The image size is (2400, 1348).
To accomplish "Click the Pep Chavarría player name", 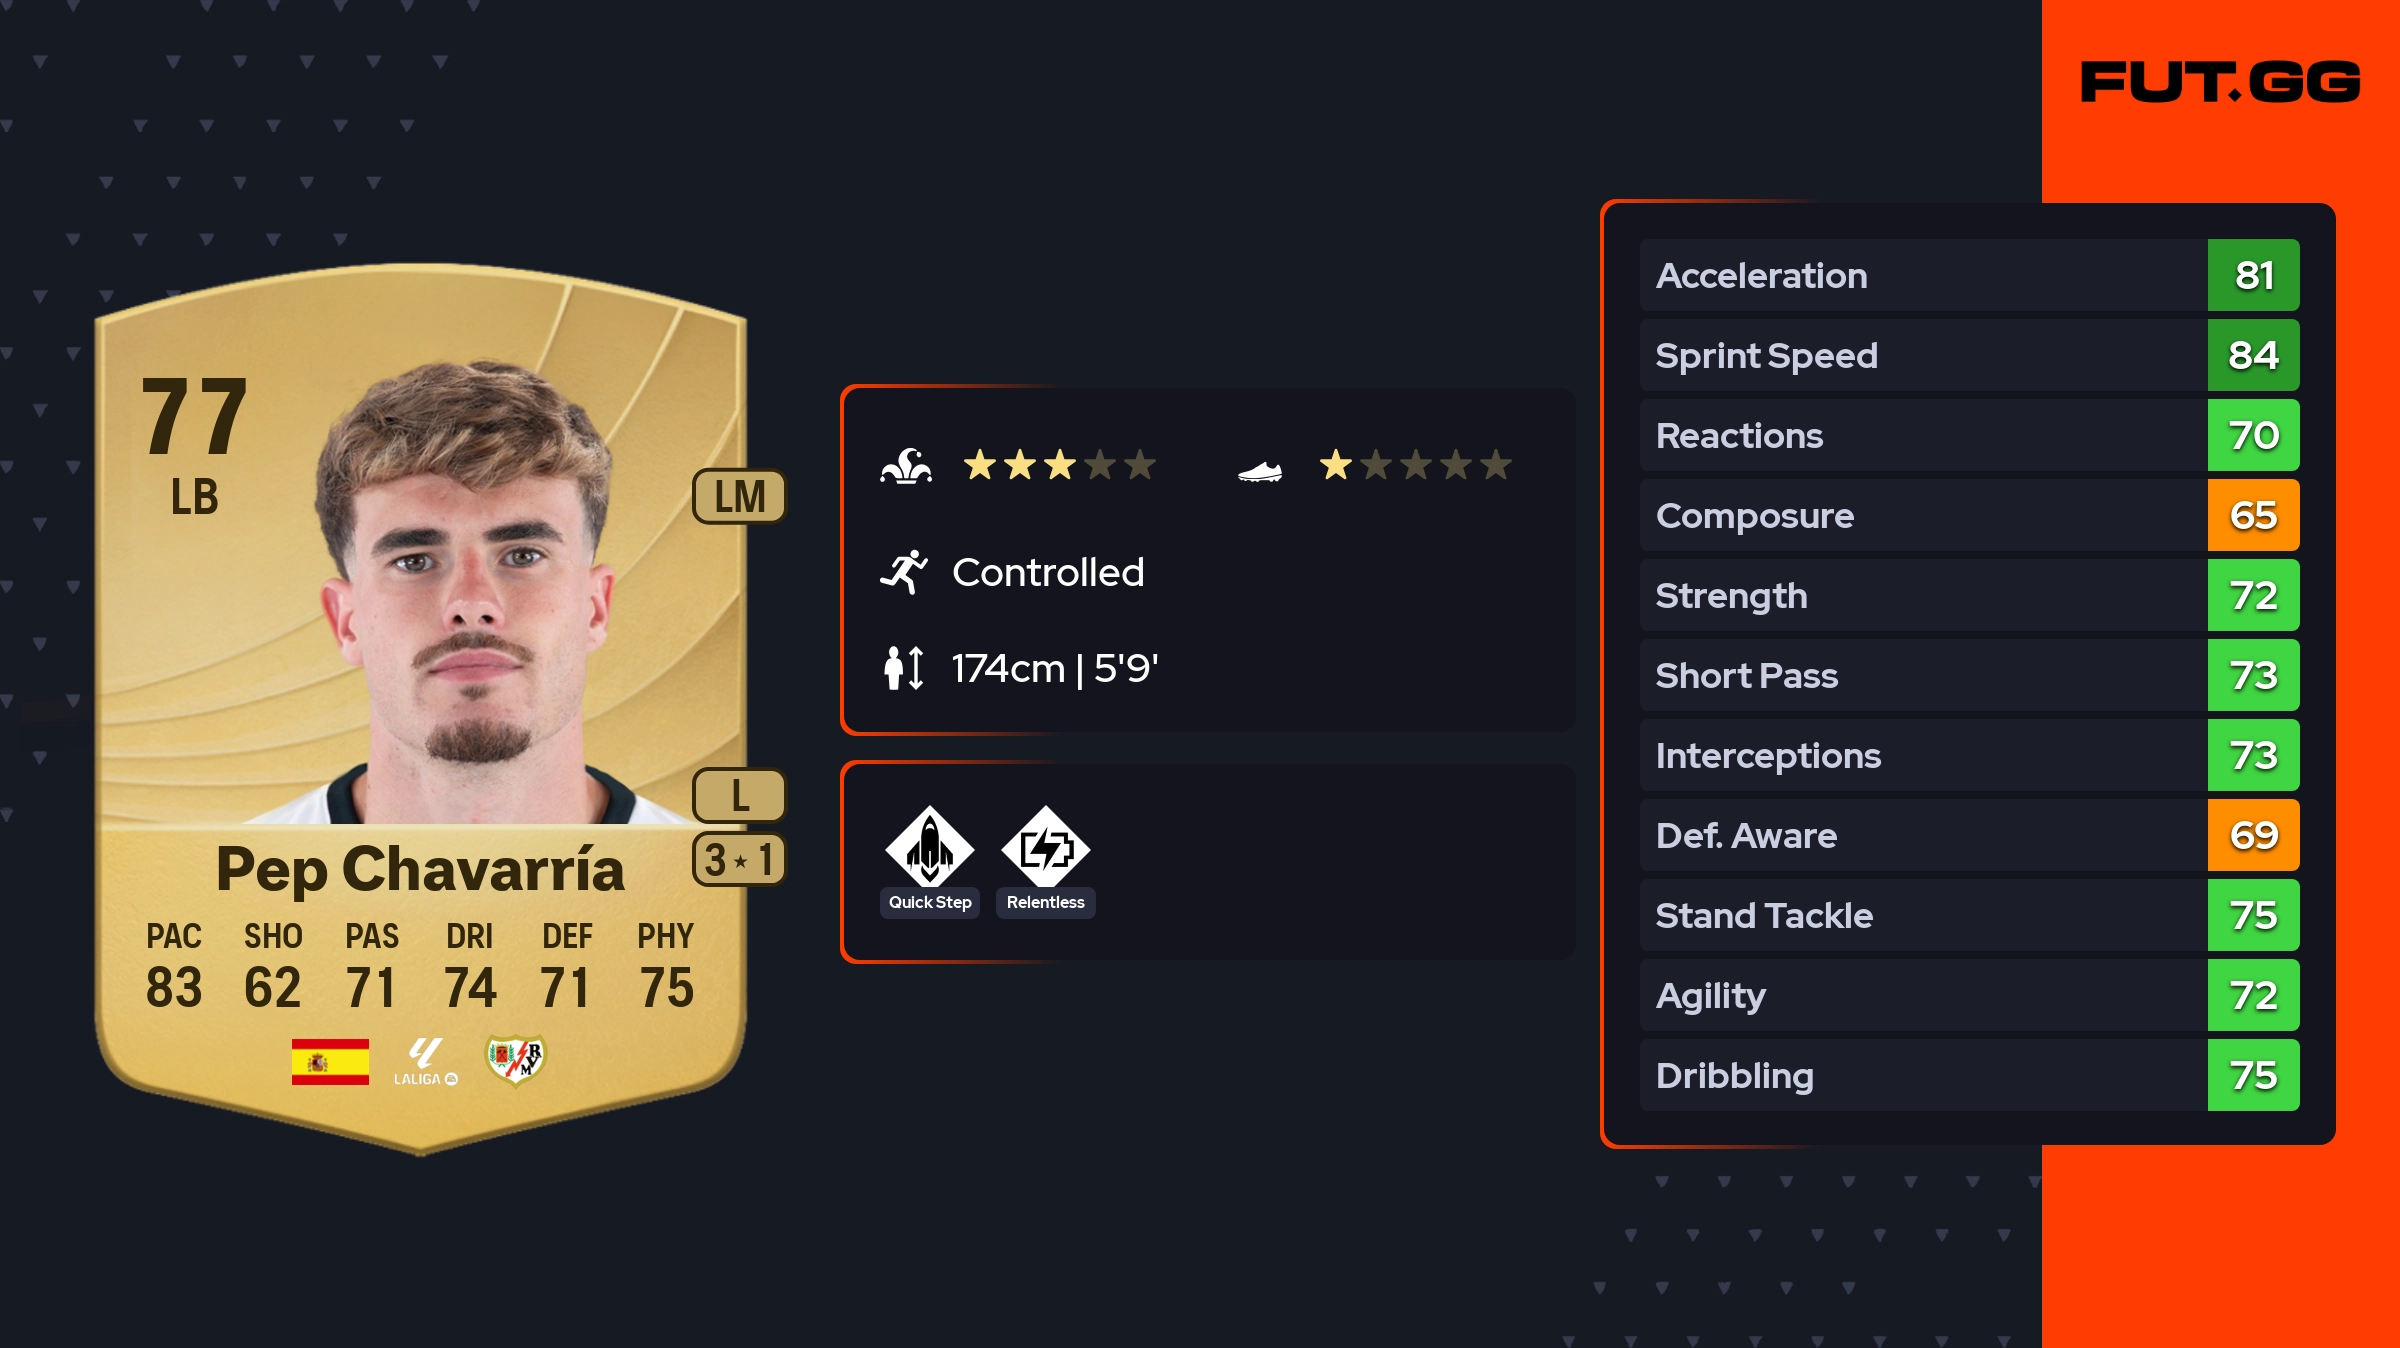I will pyautogui.click(x=420, y=868).
